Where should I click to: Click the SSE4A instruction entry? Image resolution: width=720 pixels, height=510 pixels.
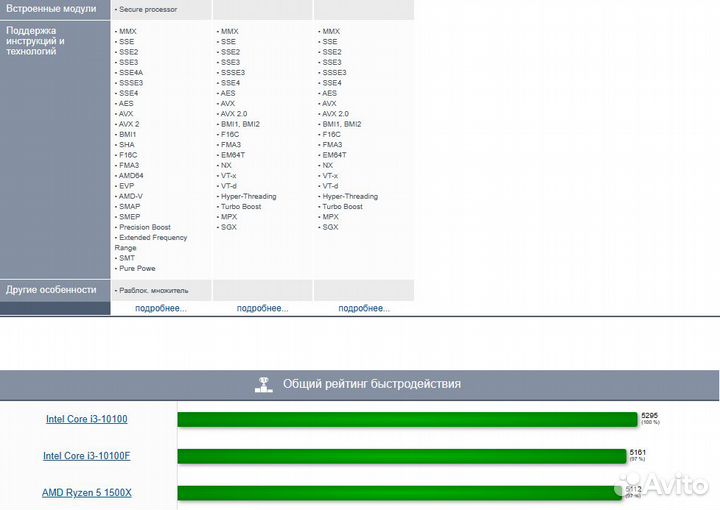click(x=129, y=73)
